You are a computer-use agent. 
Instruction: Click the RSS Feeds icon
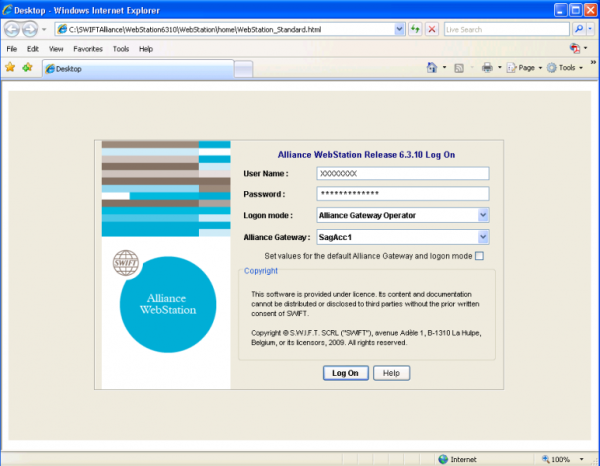pyautogui.click(x=459, y=68)
